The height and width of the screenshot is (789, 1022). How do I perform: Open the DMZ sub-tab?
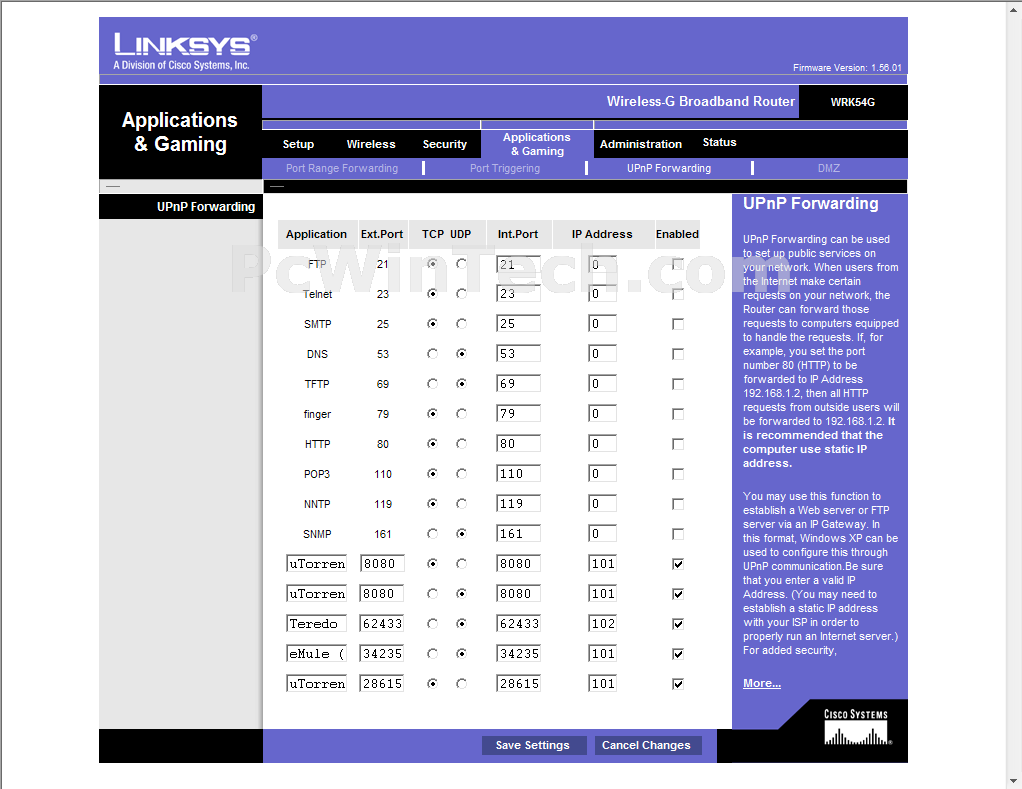[x=828, y=168]
